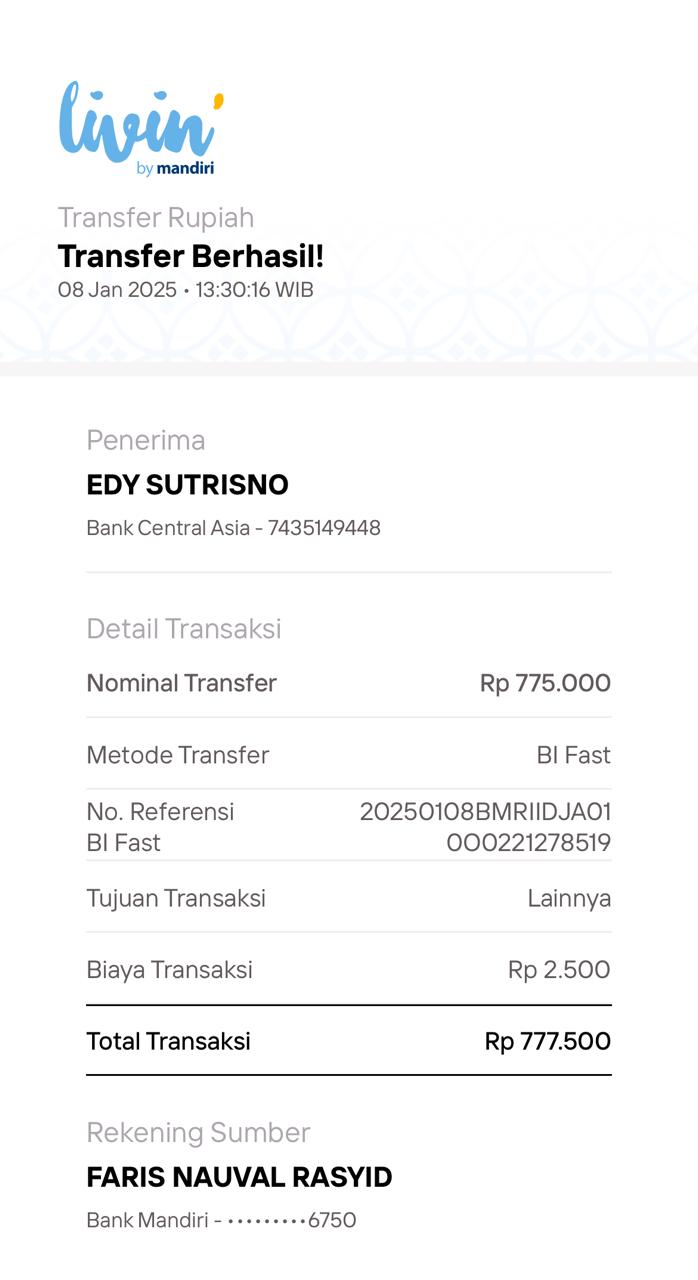
Task: Select the 08 Jan 2025 transaction timestamp
Action: [185, 290]
